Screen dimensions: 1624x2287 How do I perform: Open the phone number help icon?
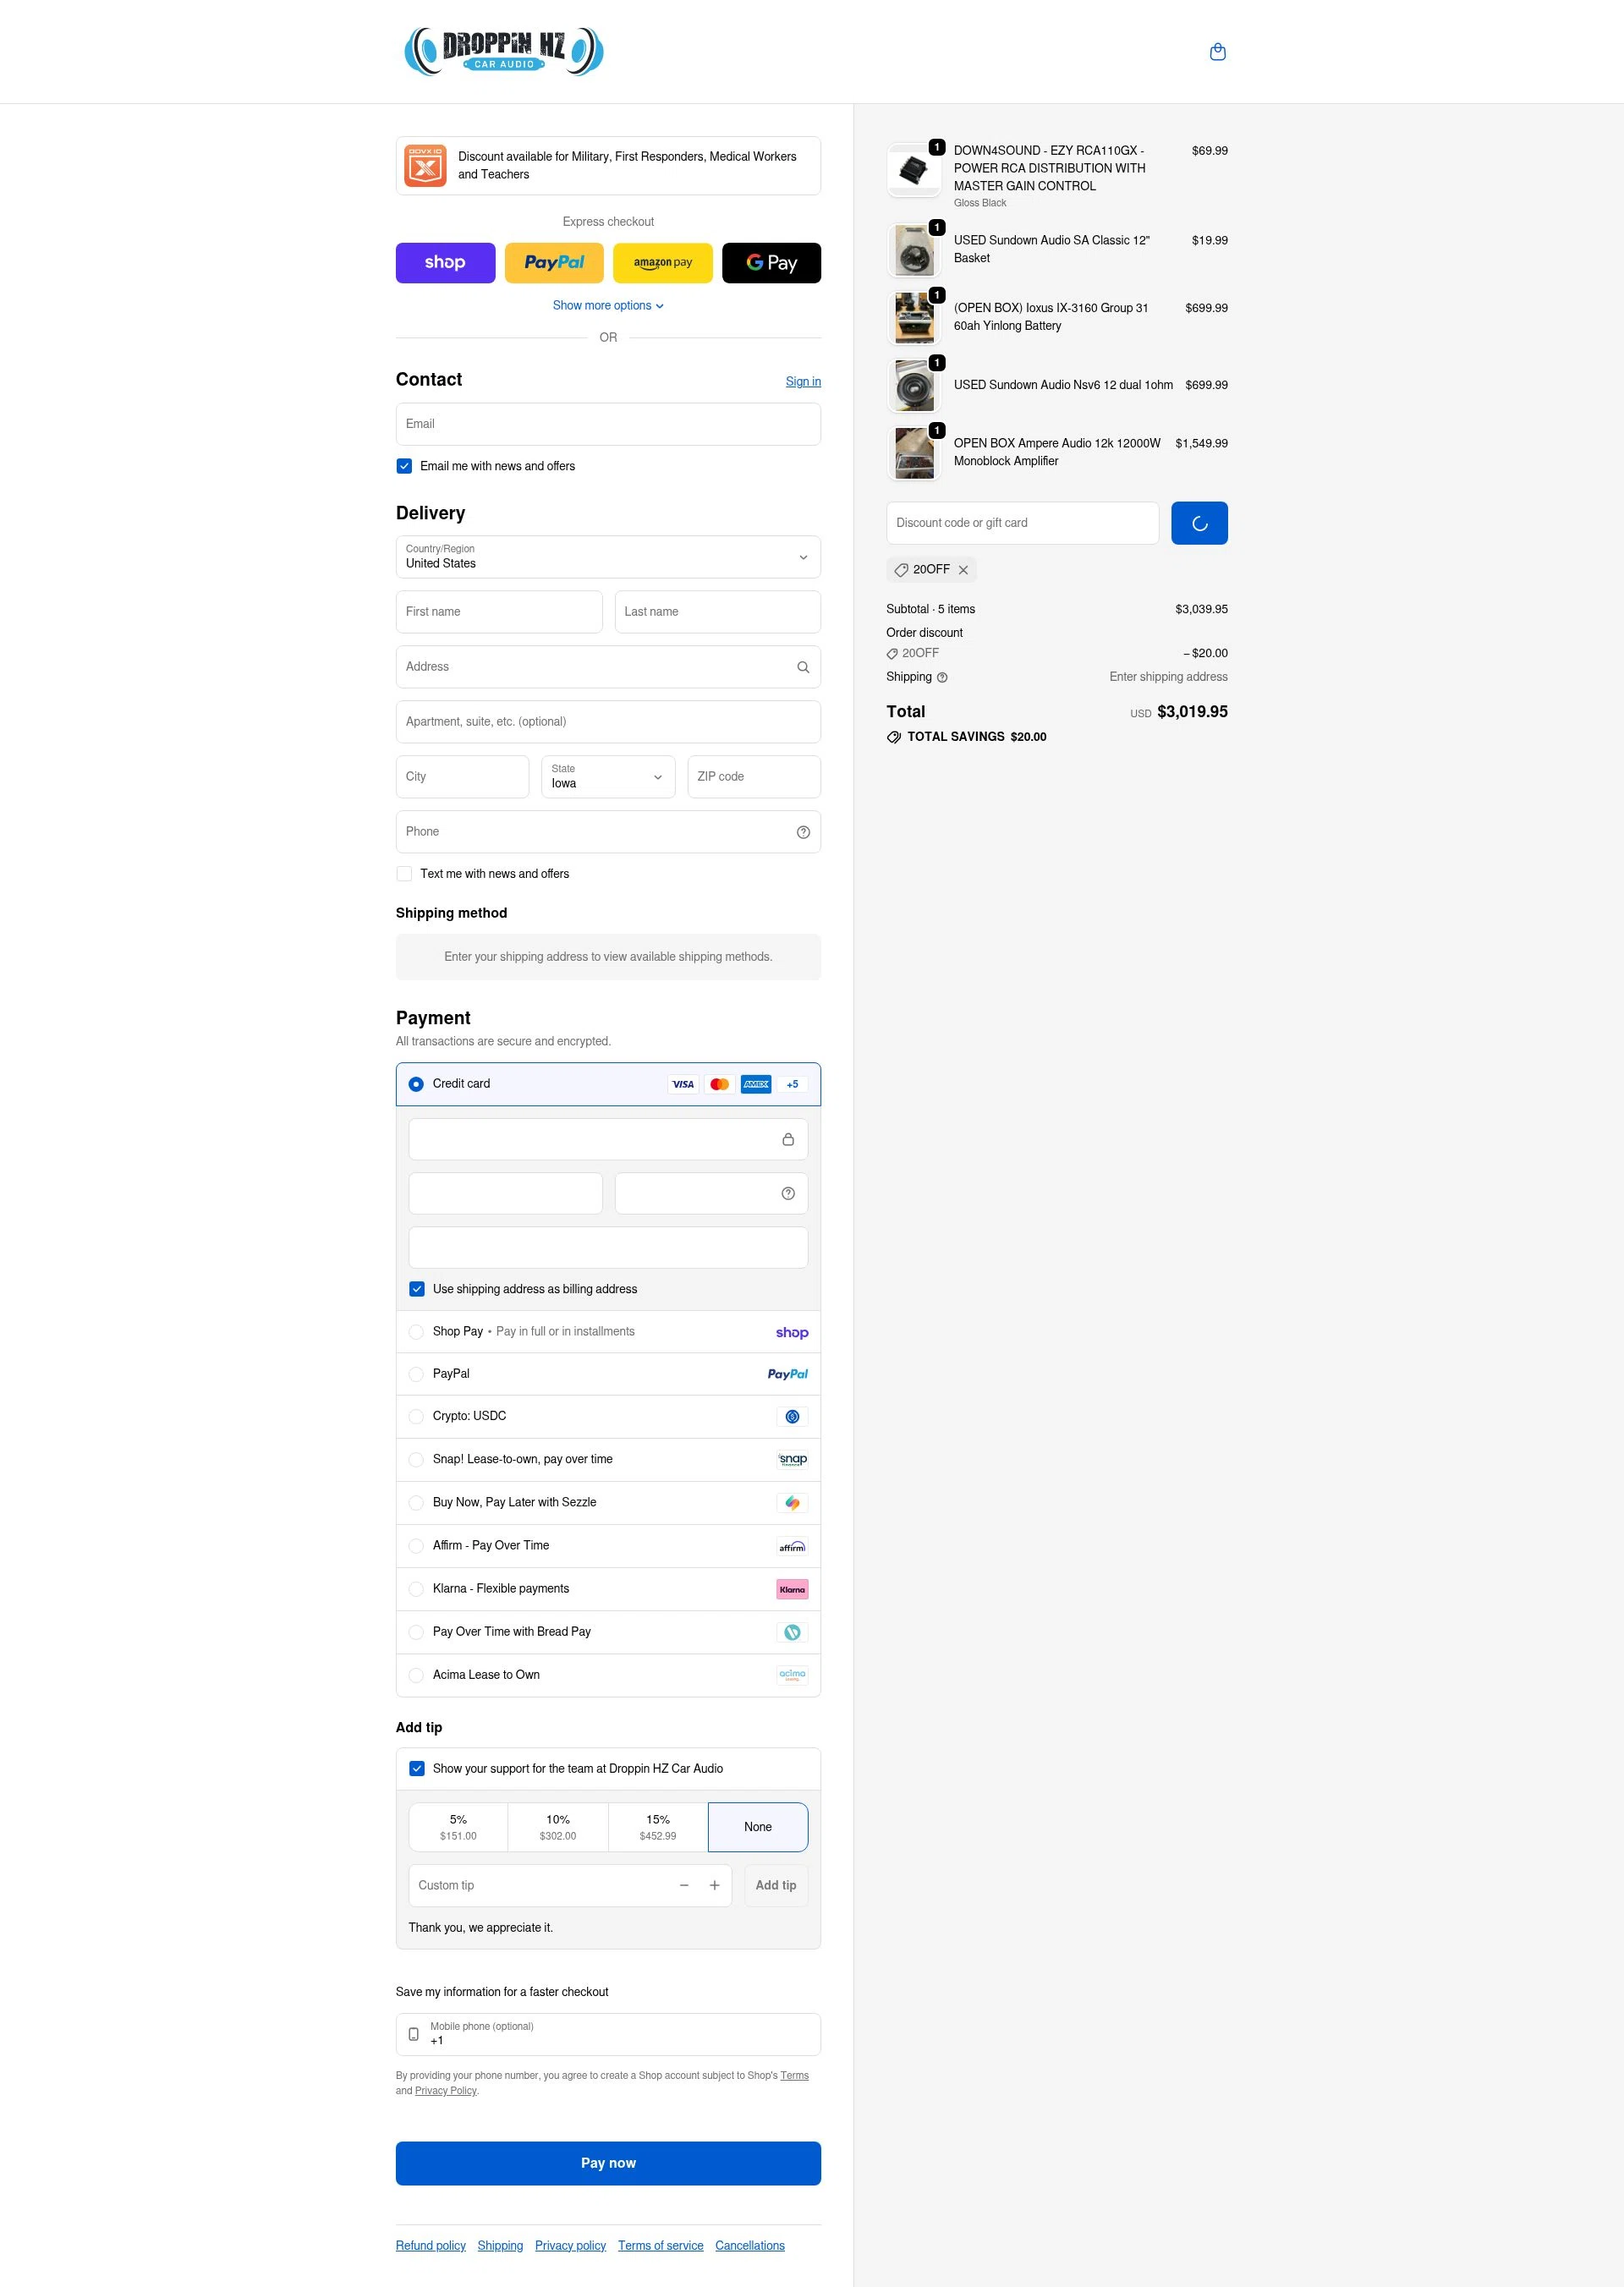click(803, 831)
